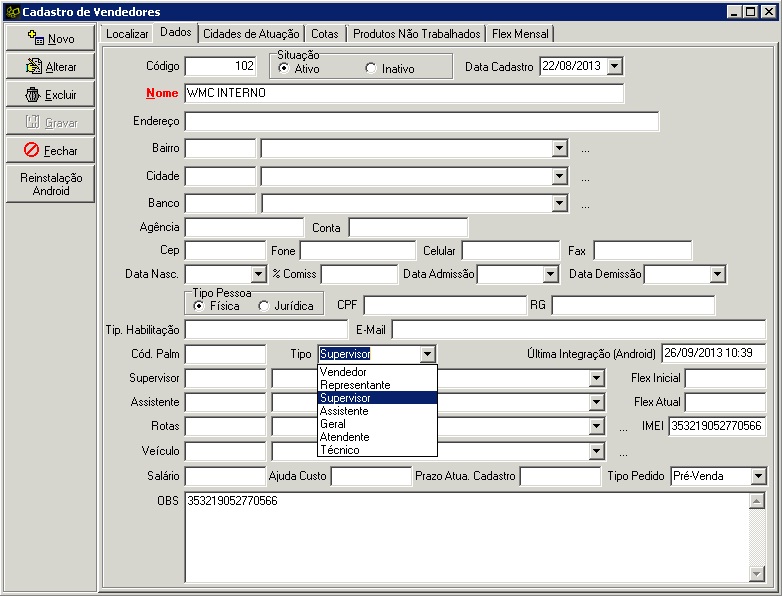Open the Data Cadastro date dropdown

pyautogui.click(x=614, y=66)
